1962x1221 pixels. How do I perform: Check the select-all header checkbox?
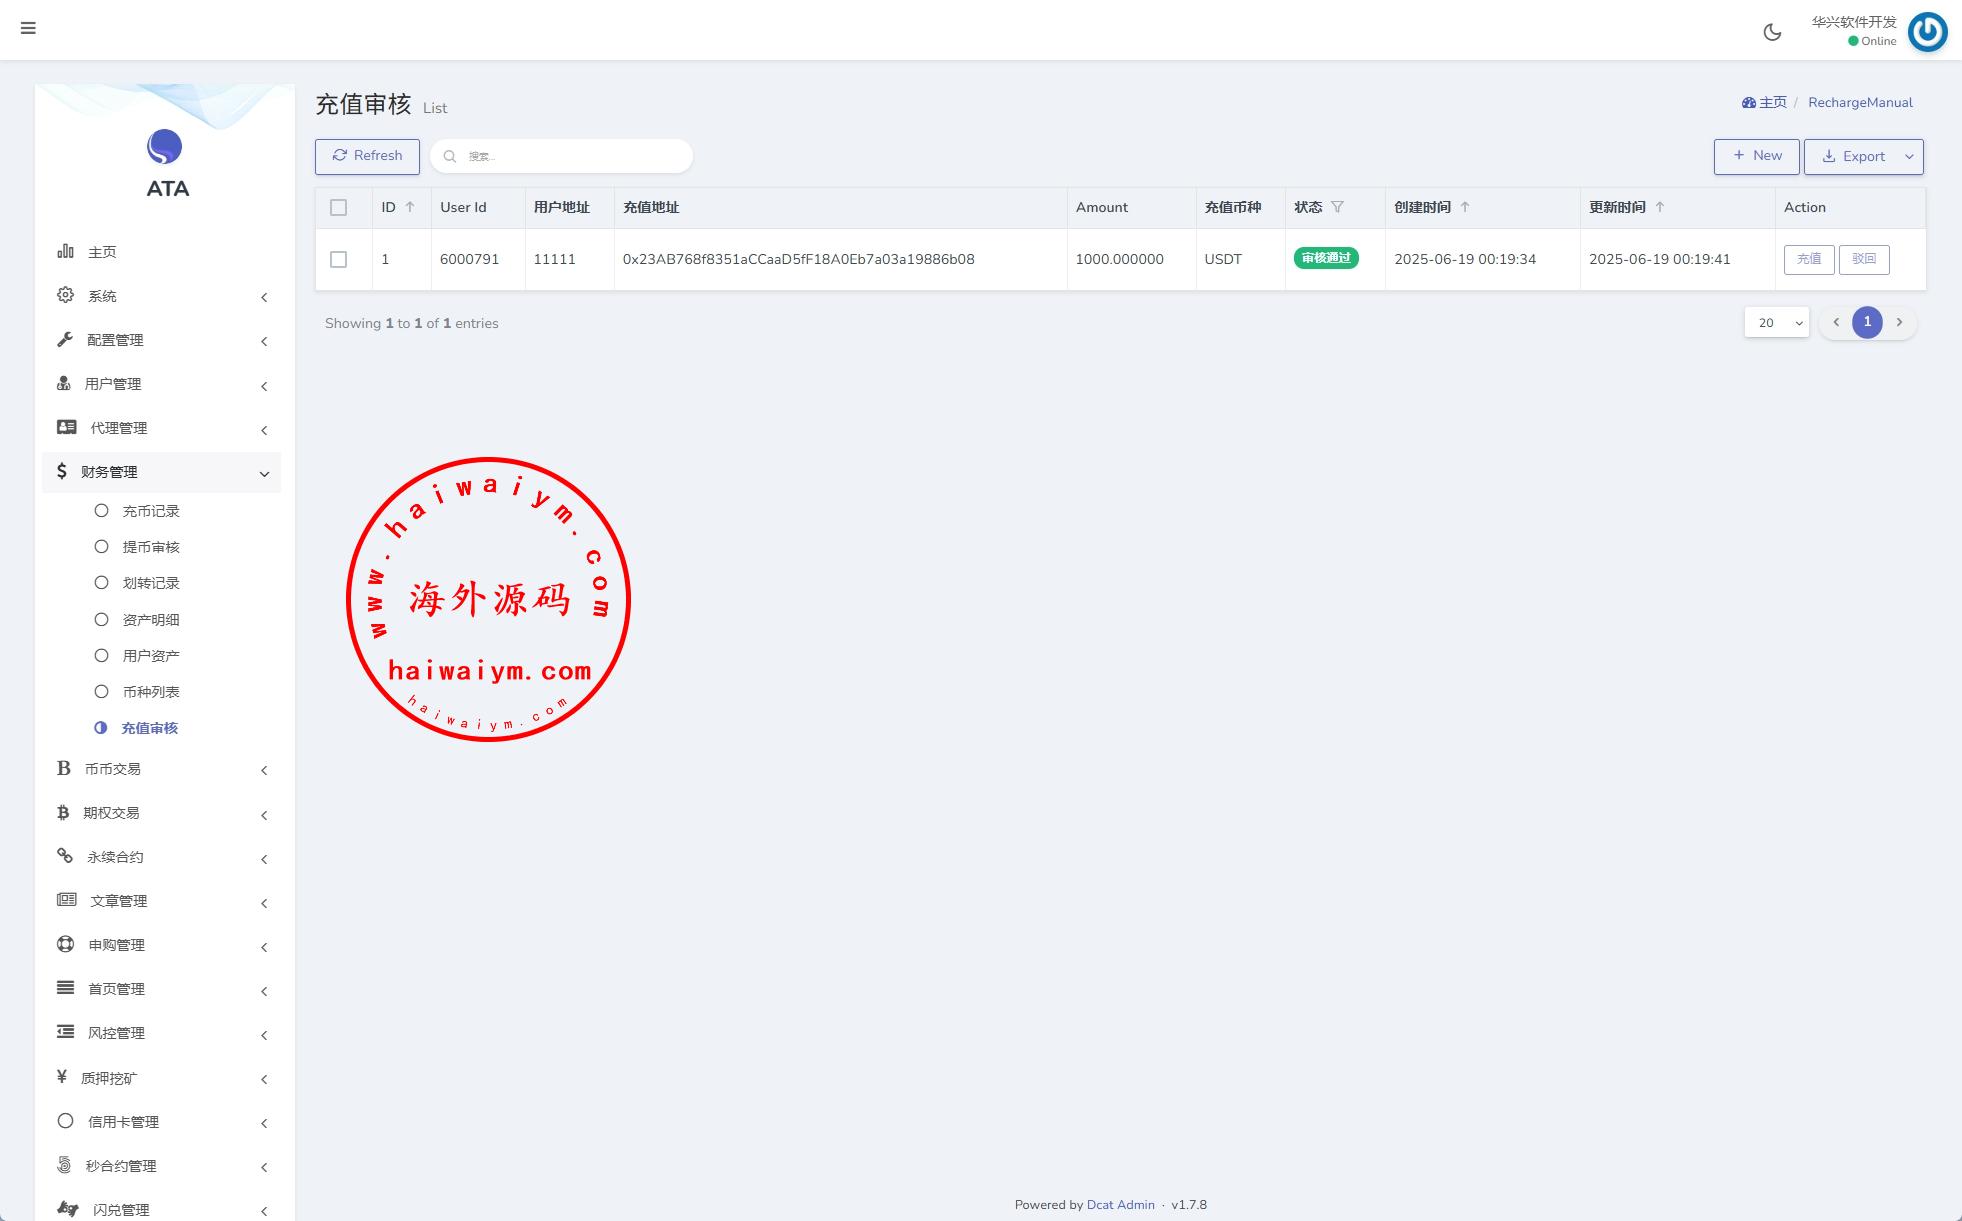coord(338,207)
